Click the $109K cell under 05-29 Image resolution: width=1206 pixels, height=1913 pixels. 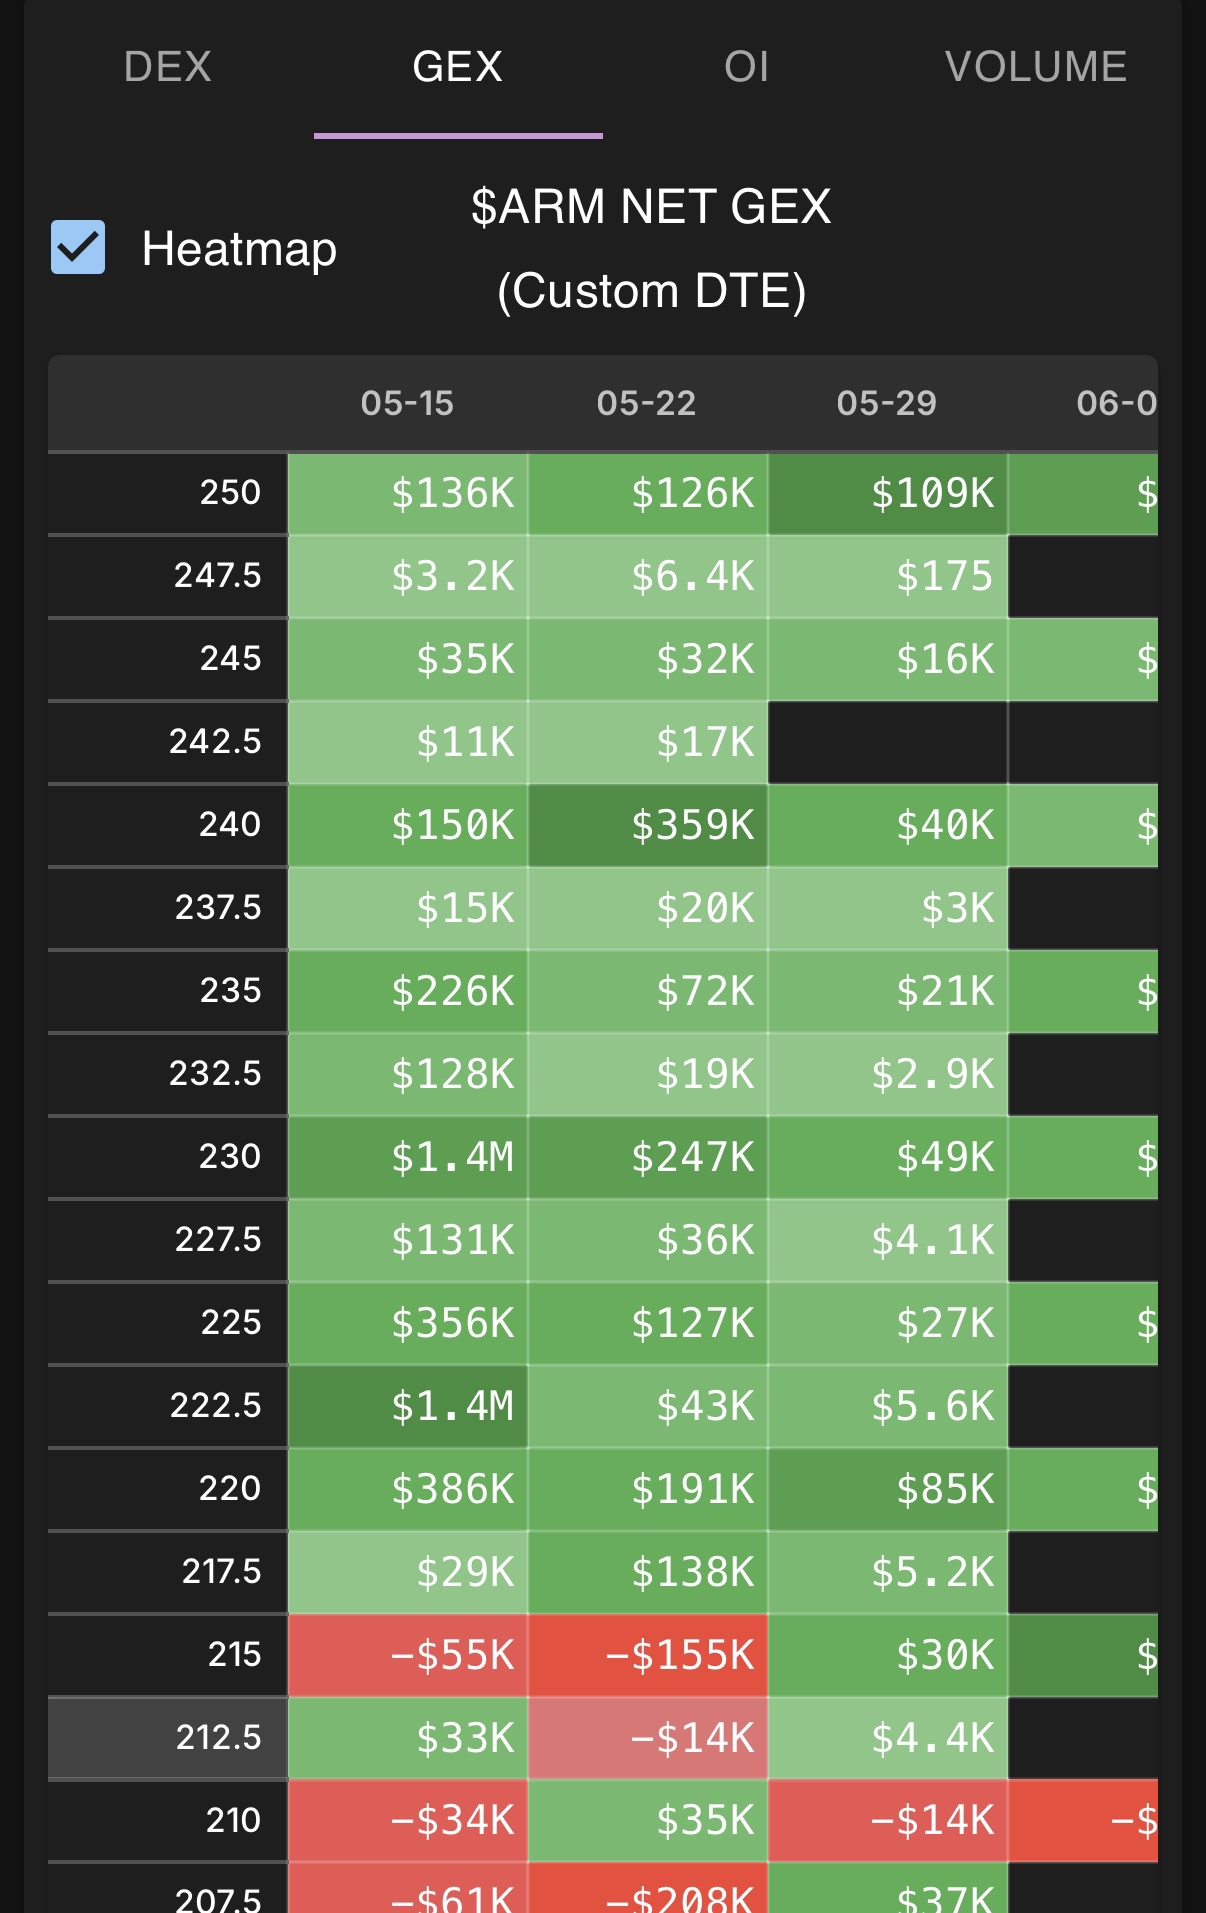click(888, 493)
